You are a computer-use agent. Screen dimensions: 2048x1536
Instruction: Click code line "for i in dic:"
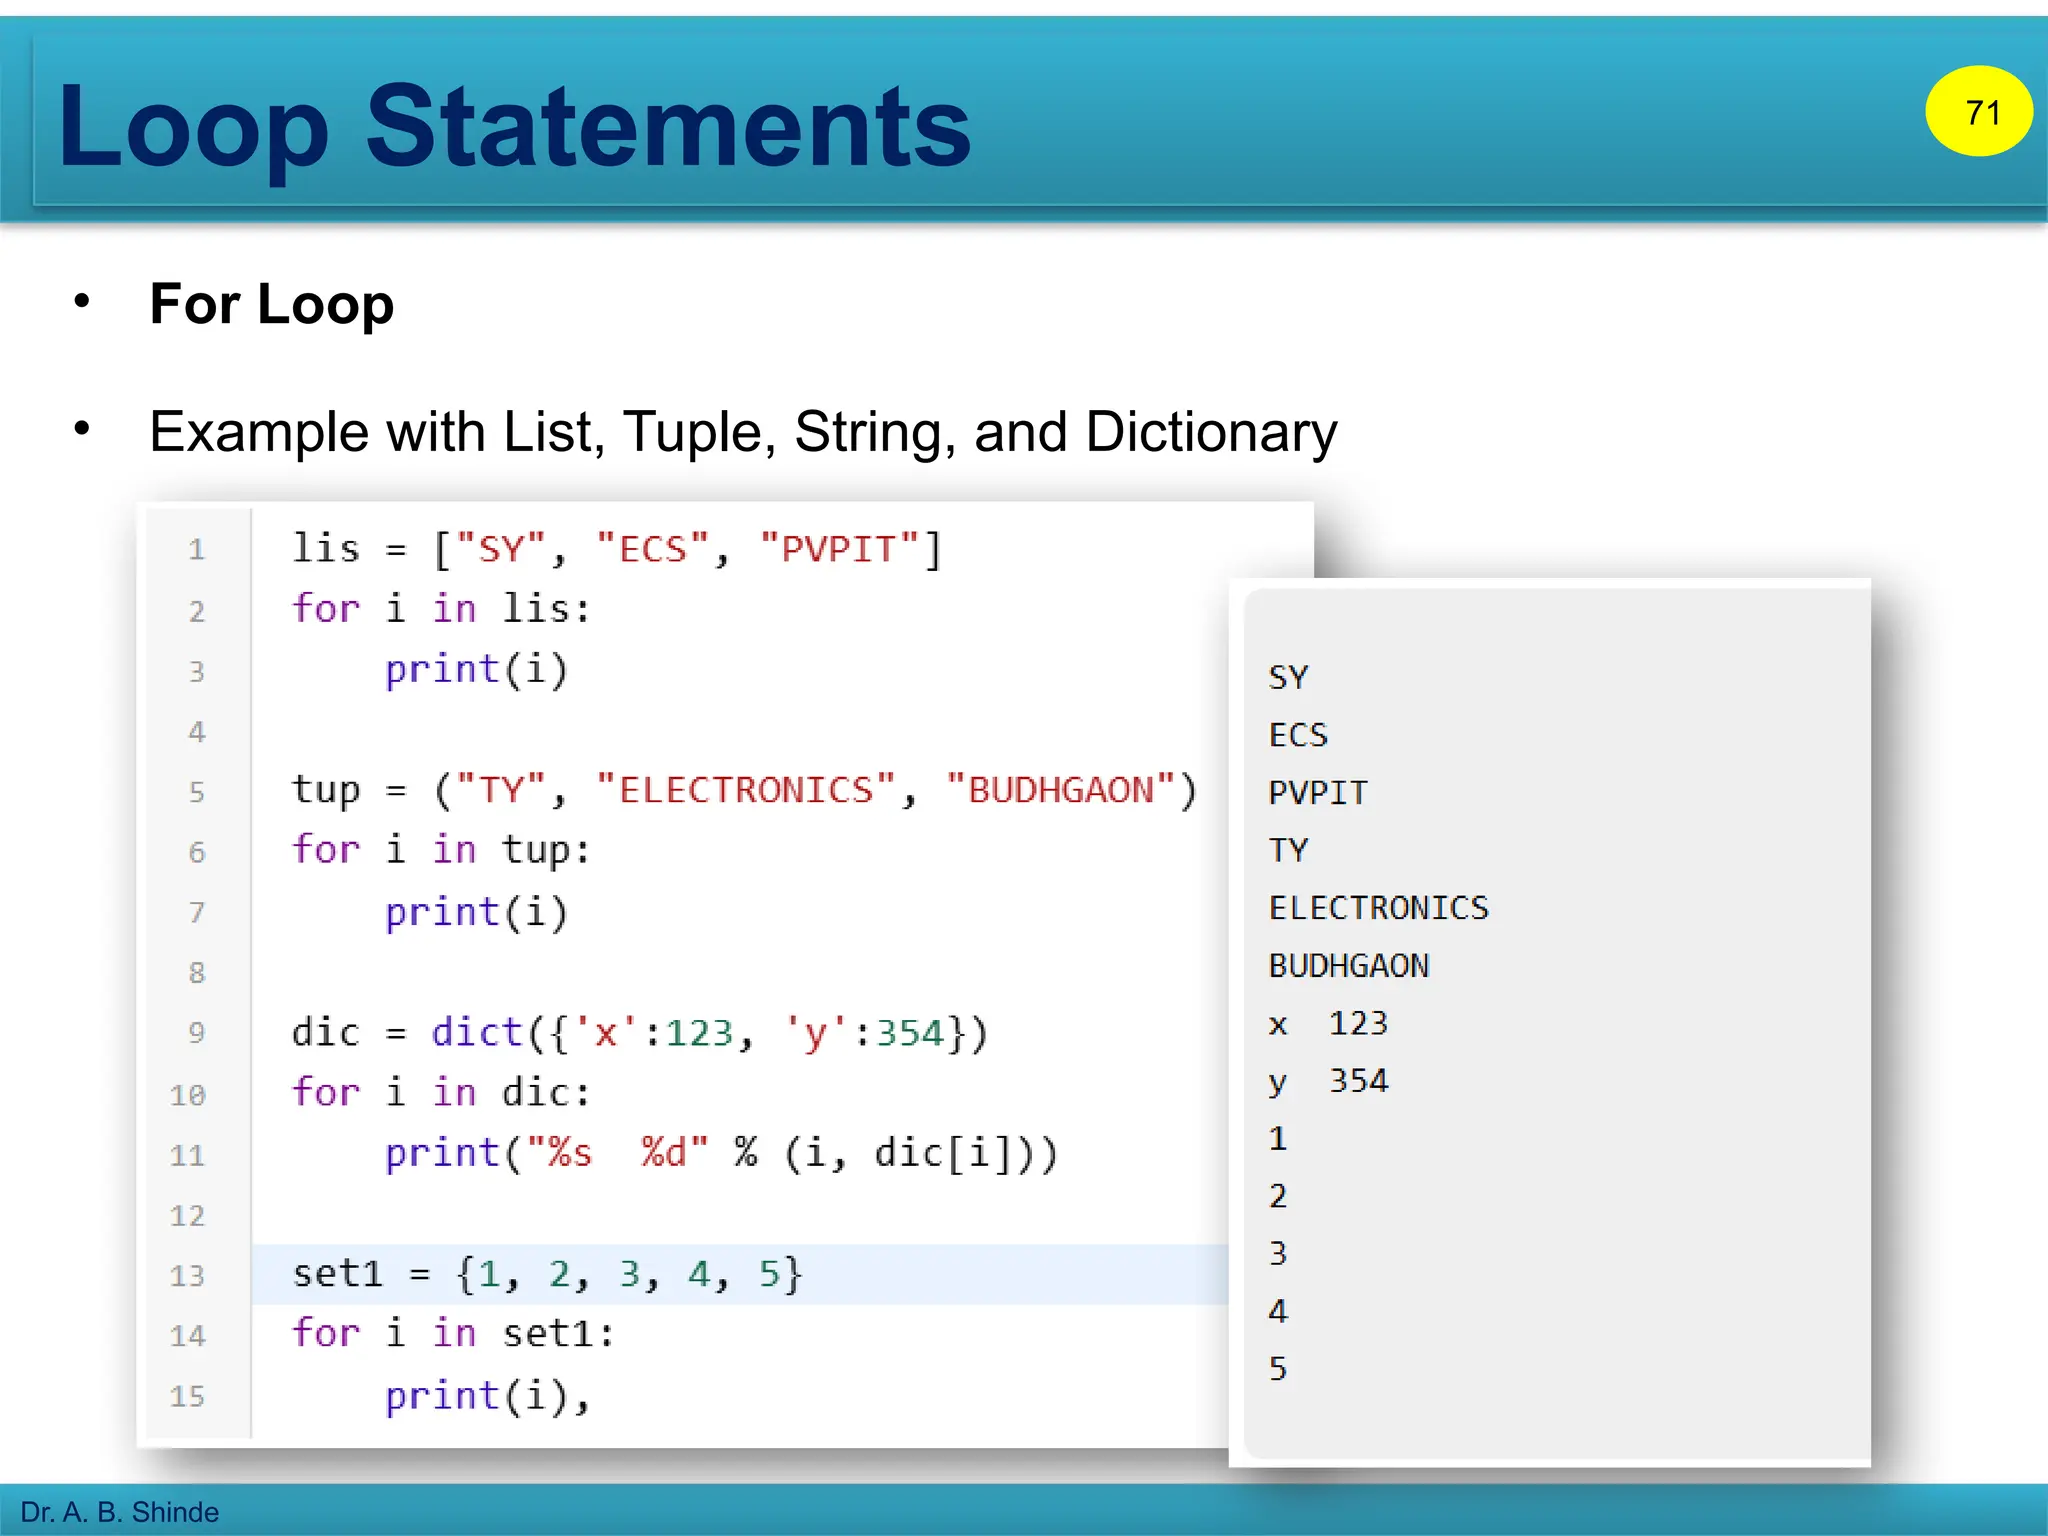coord(441,1092)
